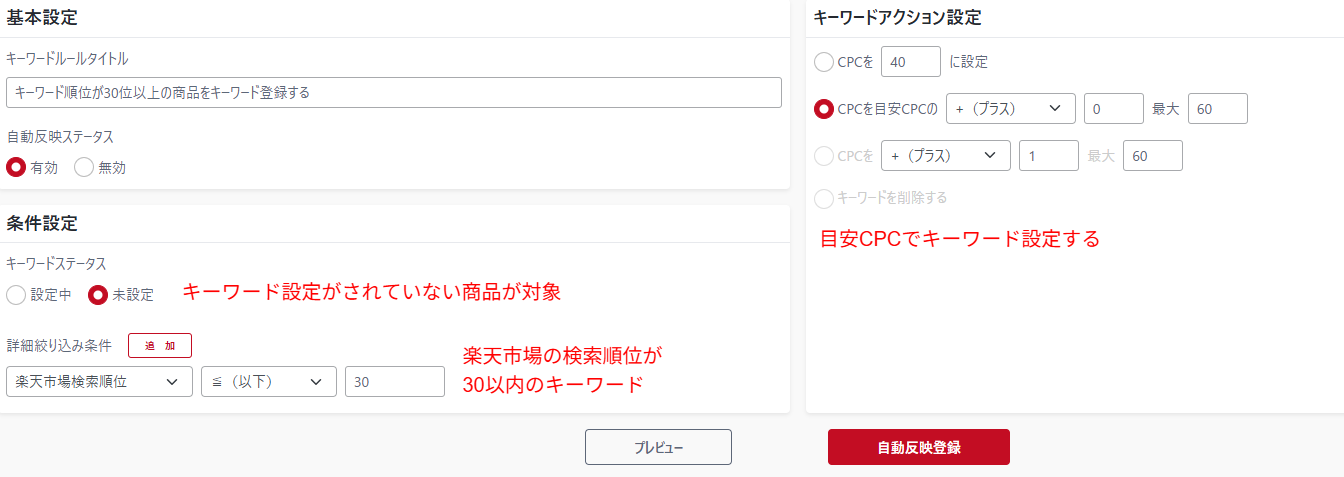This screenshot has height=477, width=1344.
Task: Click the CPC fixed value field showing 40
Action: [x=910, y=62]
